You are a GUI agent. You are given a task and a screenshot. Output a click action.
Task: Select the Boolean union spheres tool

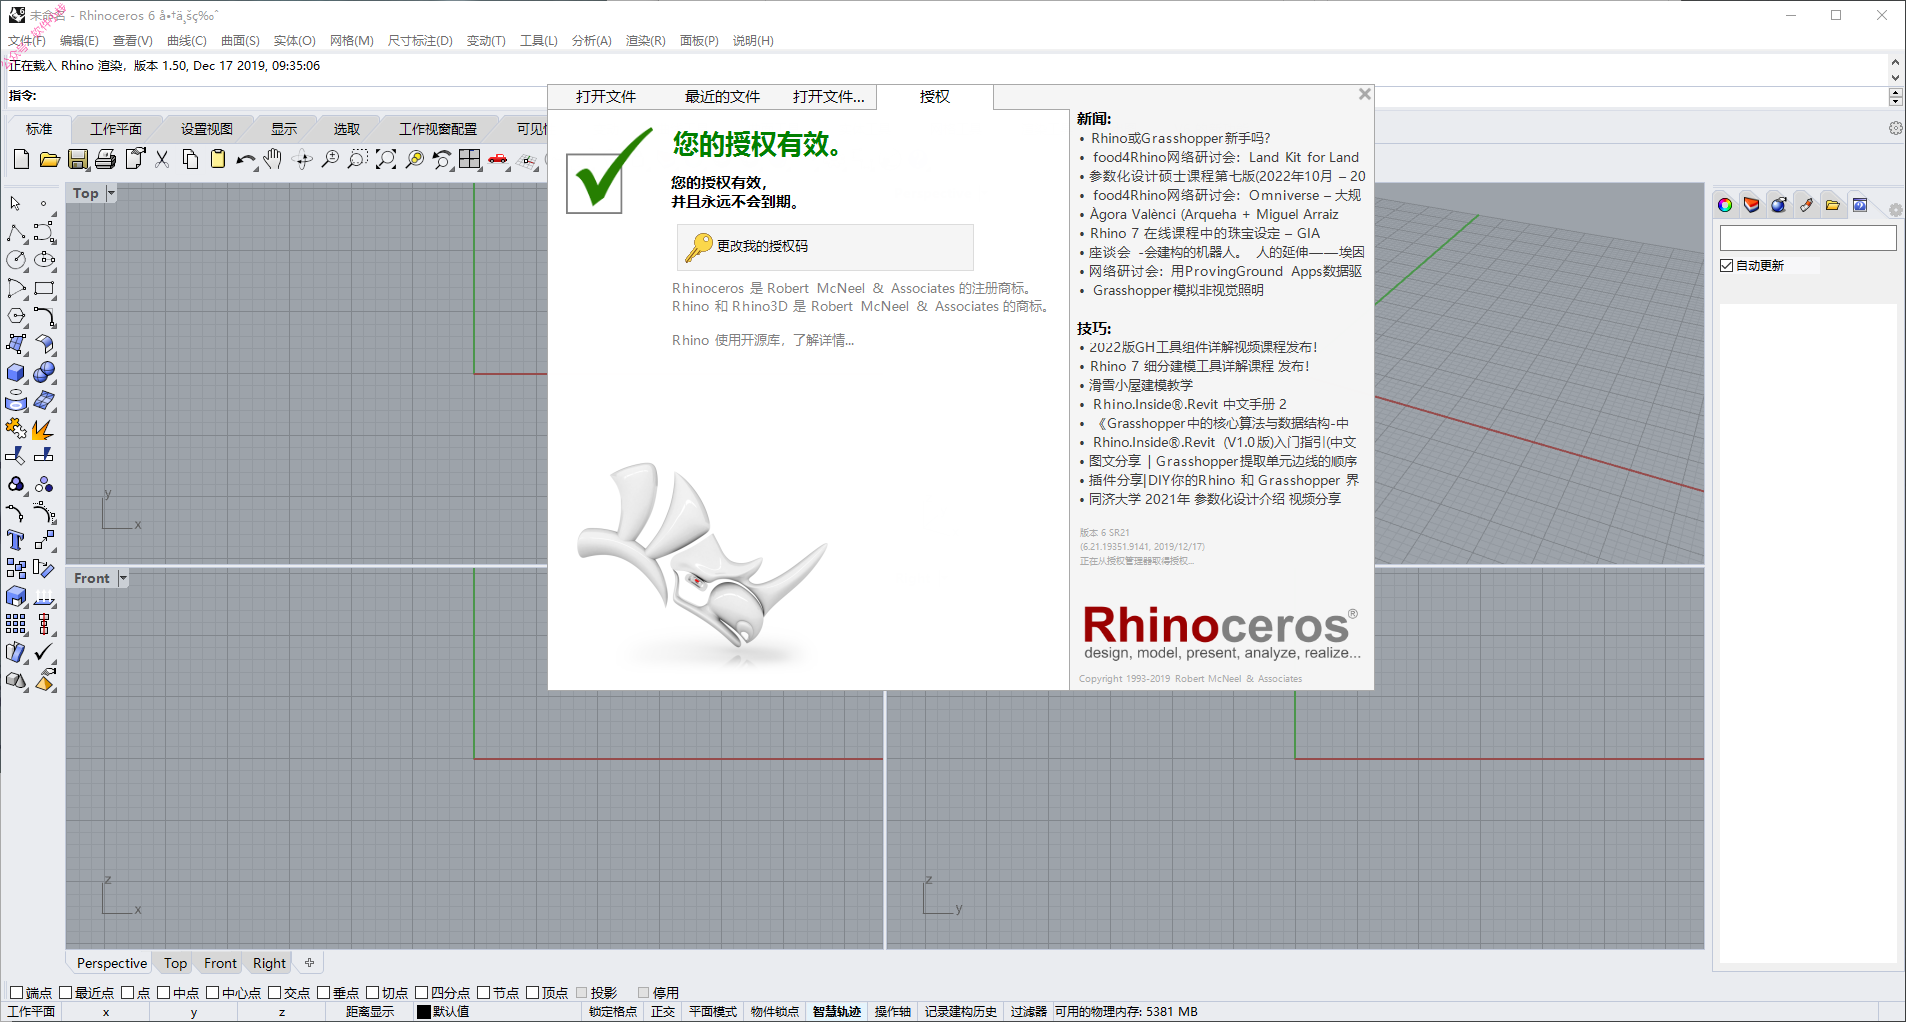tap(44, 373)
